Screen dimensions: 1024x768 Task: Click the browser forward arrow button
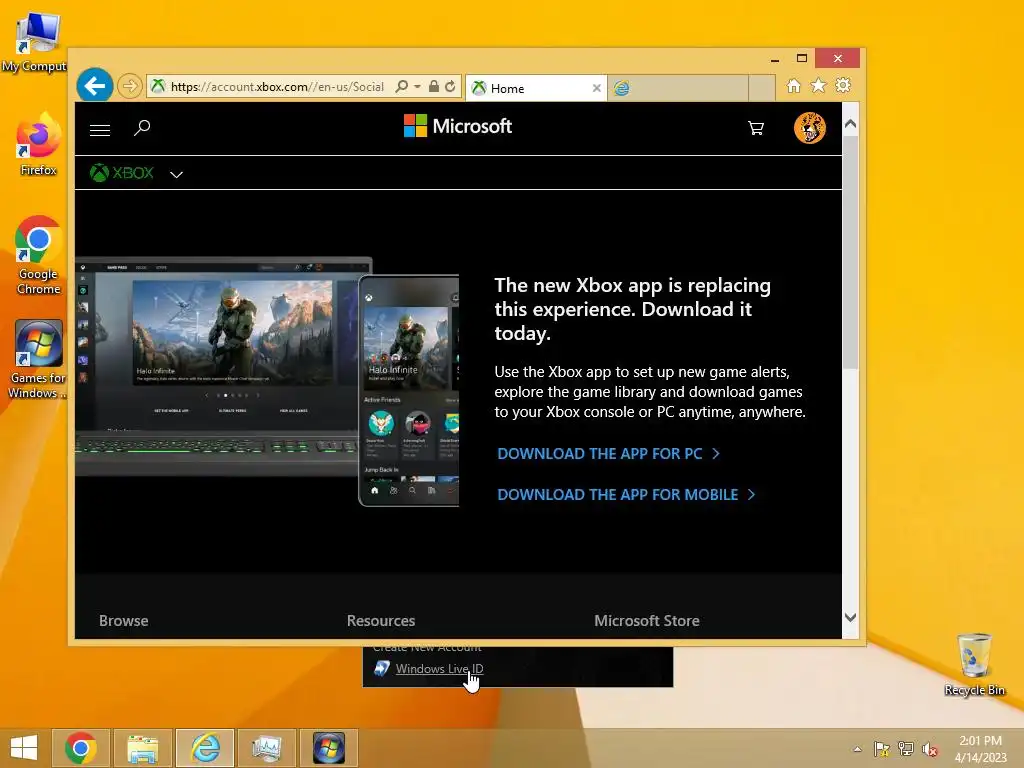click(130, 86)
